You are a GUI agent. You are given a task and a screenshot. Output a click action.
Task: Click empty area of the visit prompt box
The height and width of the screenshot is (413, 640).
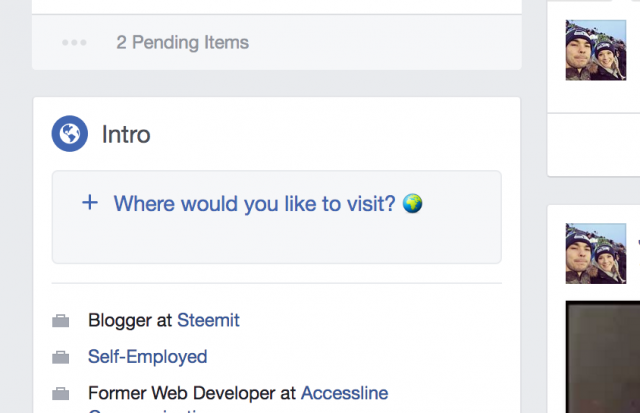277,243
